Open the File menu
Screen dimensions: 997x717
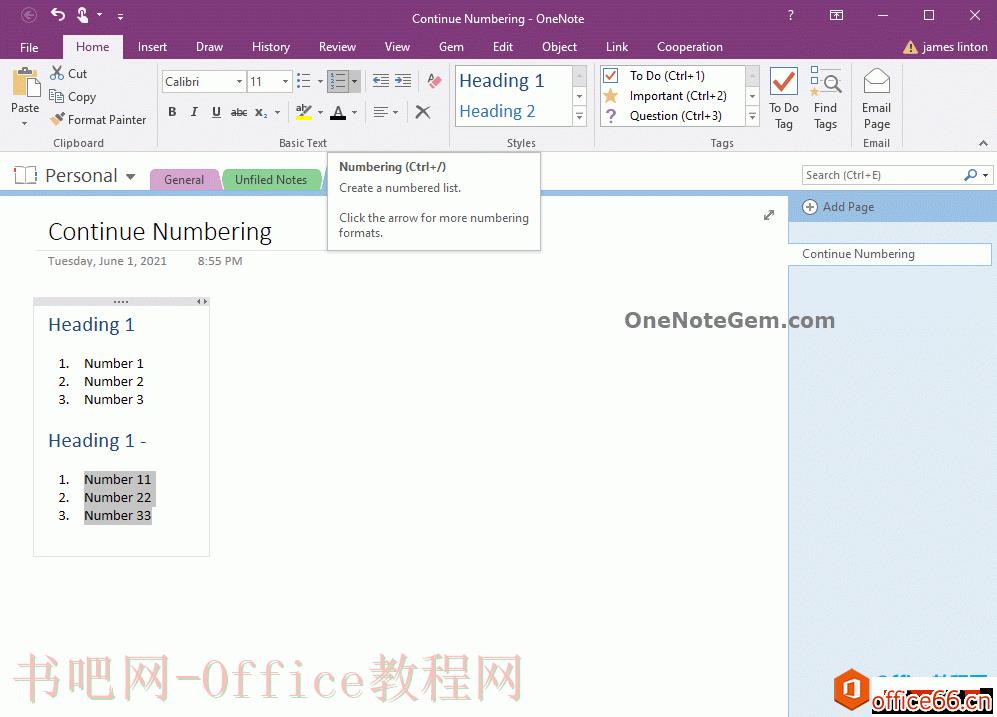[29, 47]
